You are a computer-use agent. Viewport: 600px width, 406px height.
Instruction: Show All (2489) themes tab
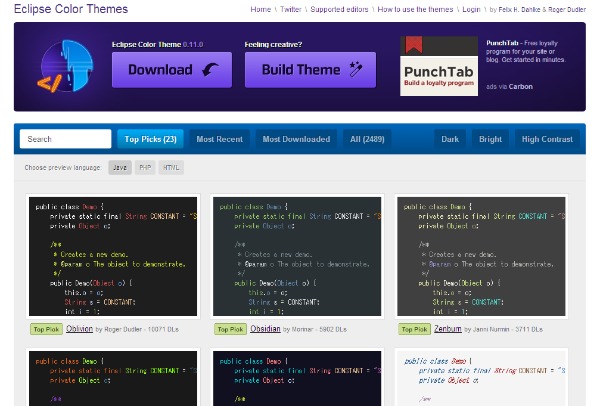pyautogui.click(x=367, y=139)
